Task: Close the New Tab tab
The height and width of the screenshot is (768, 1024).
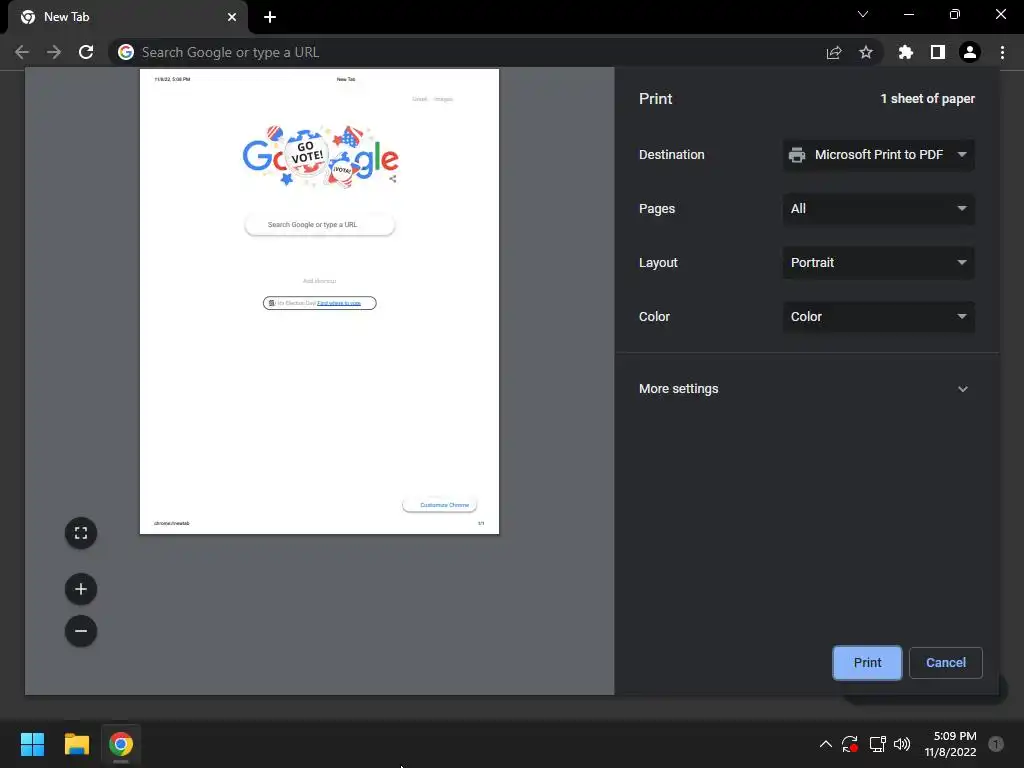Action: click(232, 17)
